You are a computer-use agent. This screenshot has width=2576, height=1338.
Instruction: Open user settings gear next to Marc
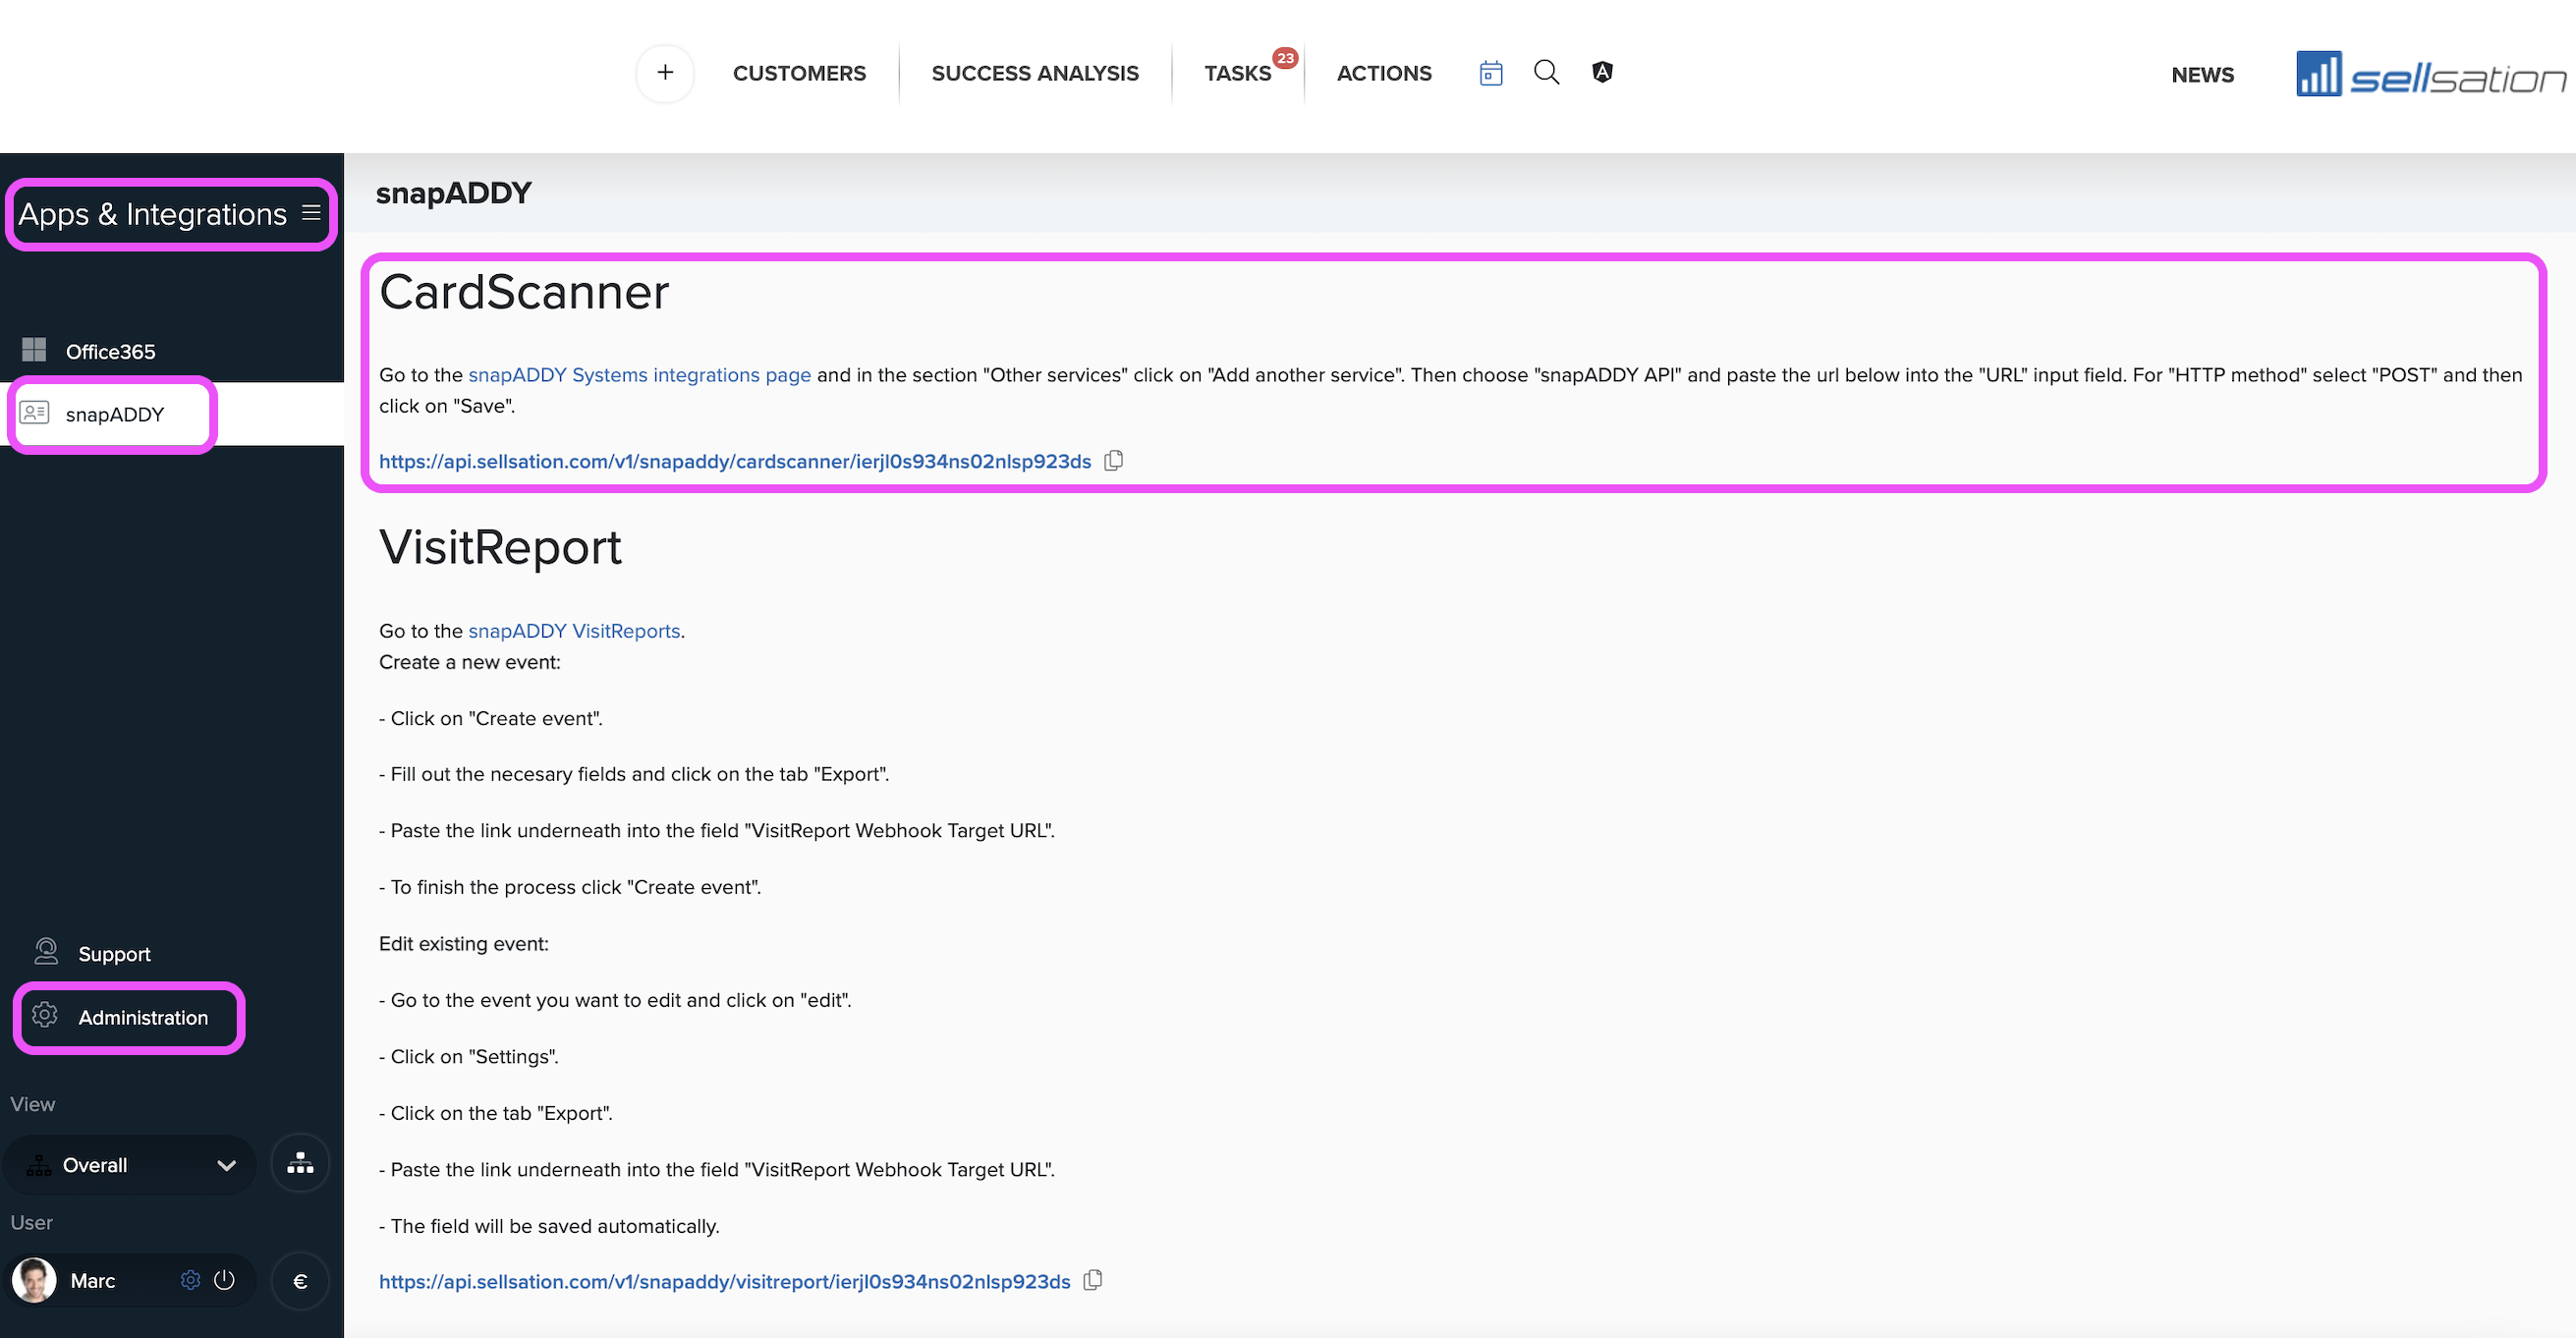tap(190, 1280)
